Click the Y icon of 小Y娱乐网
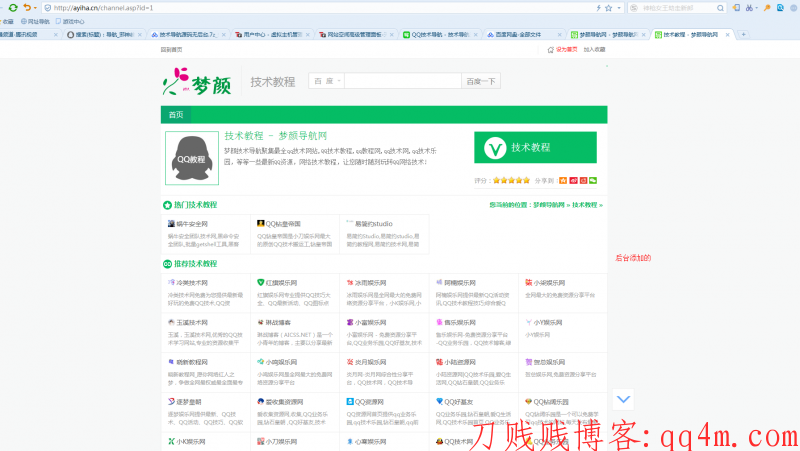800x451 pixels. (529, 322)
